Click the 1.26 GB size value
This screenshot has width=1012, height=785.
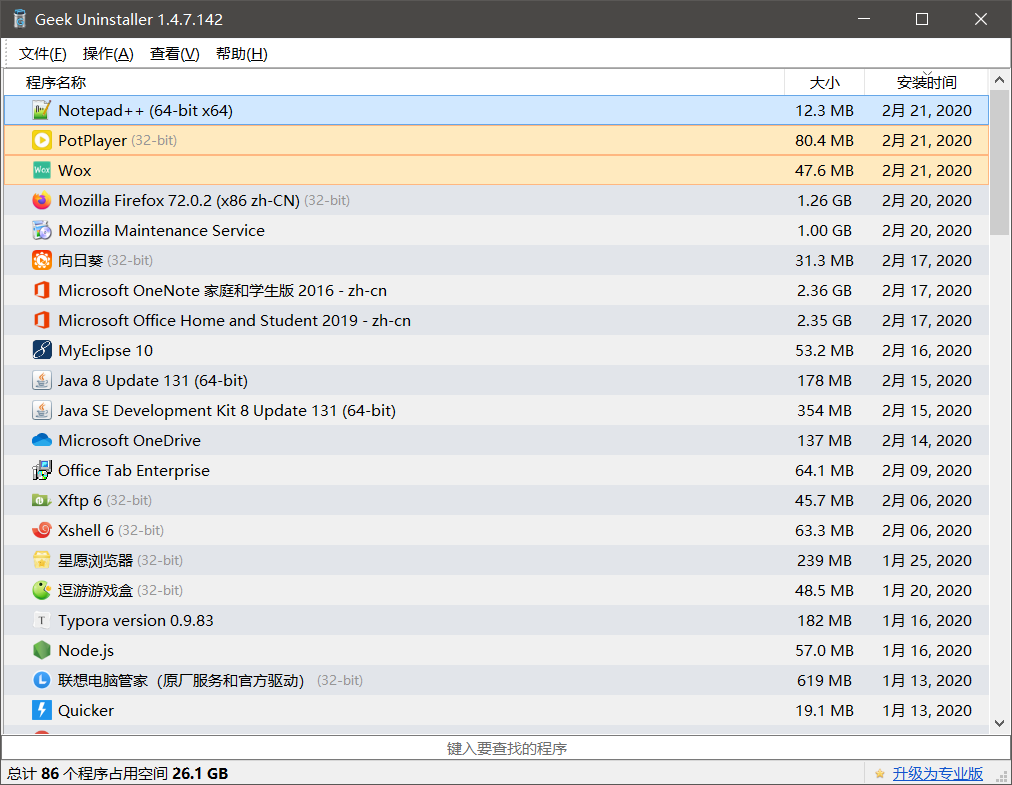(x=824, y=201)
